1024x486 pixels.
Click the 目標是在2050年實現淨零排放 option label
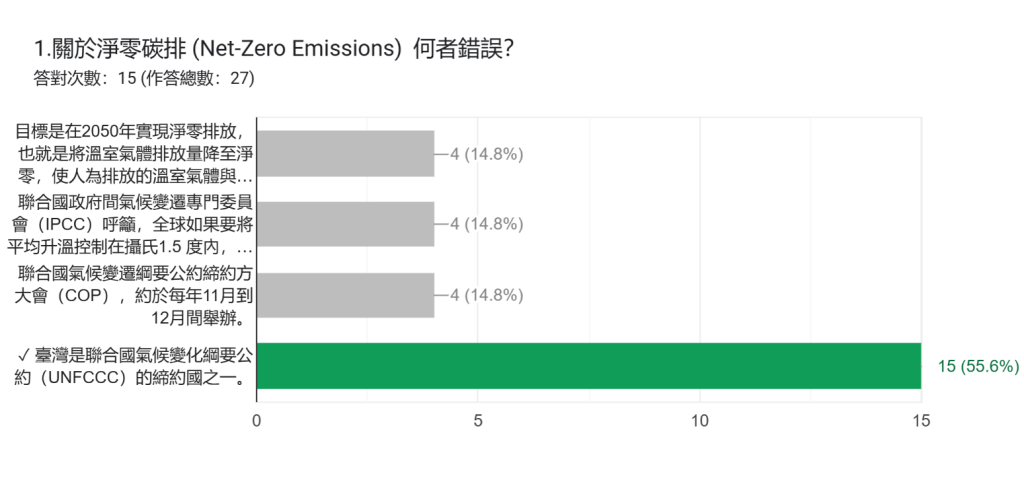135,154
